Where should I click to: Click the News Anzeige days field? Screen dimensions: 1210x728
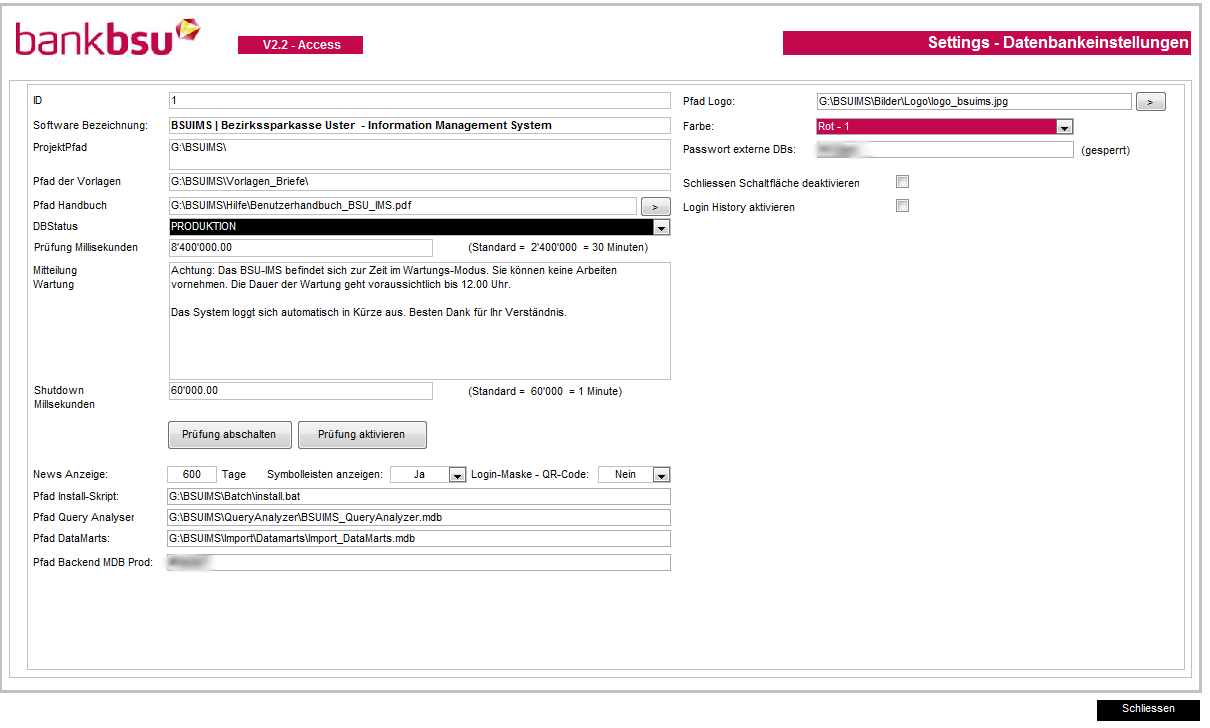point(191,474)
